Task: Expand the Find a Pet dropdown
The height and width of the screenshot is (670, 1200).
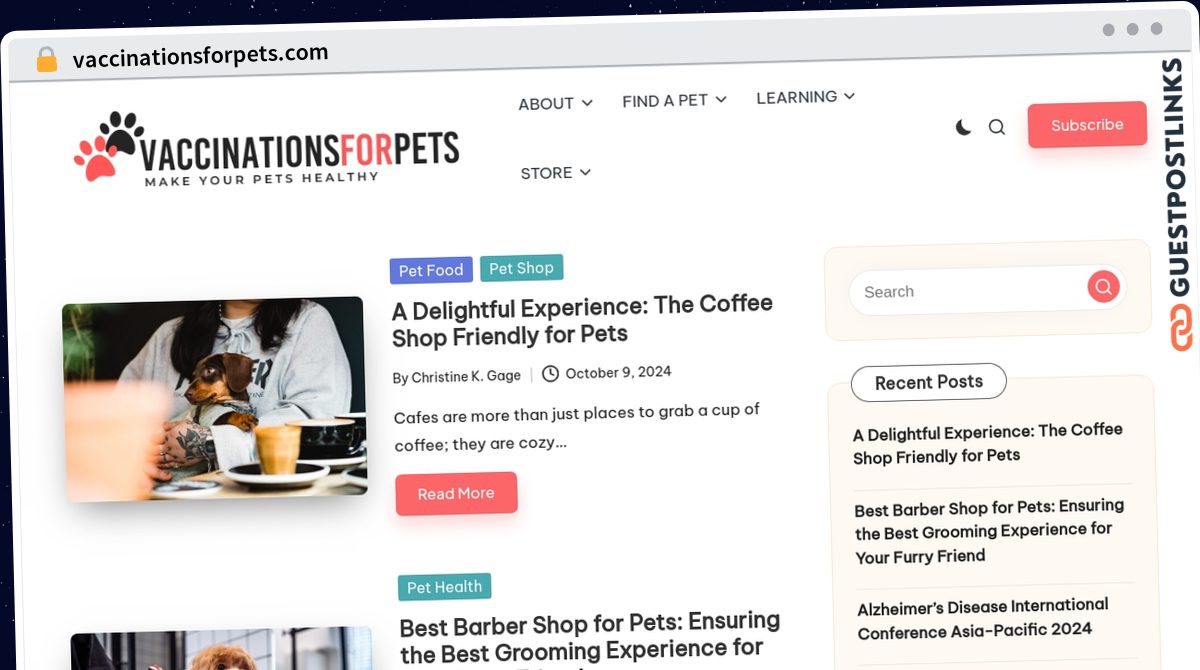Action: point(674,100)
